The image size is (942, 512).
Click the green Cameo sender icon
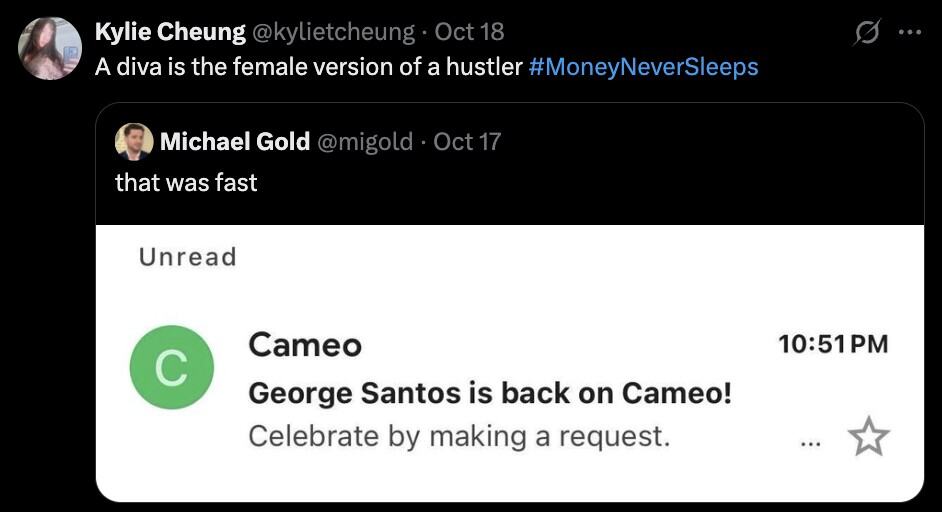click(171, 368)
